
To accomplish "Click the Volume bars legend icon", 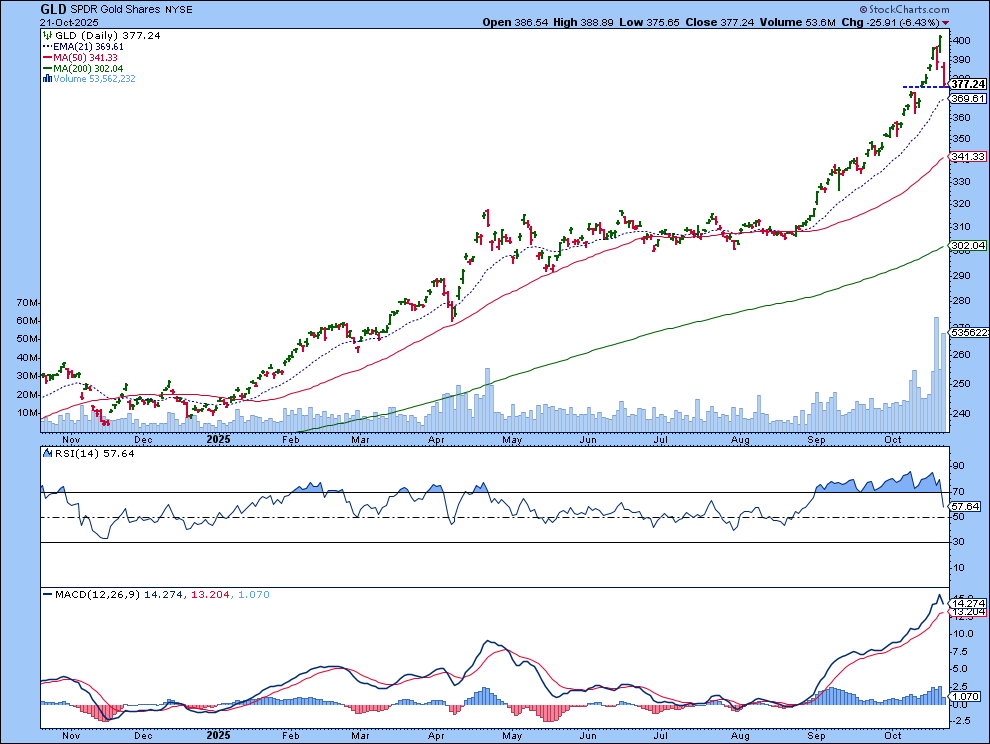I will [46, 78].
